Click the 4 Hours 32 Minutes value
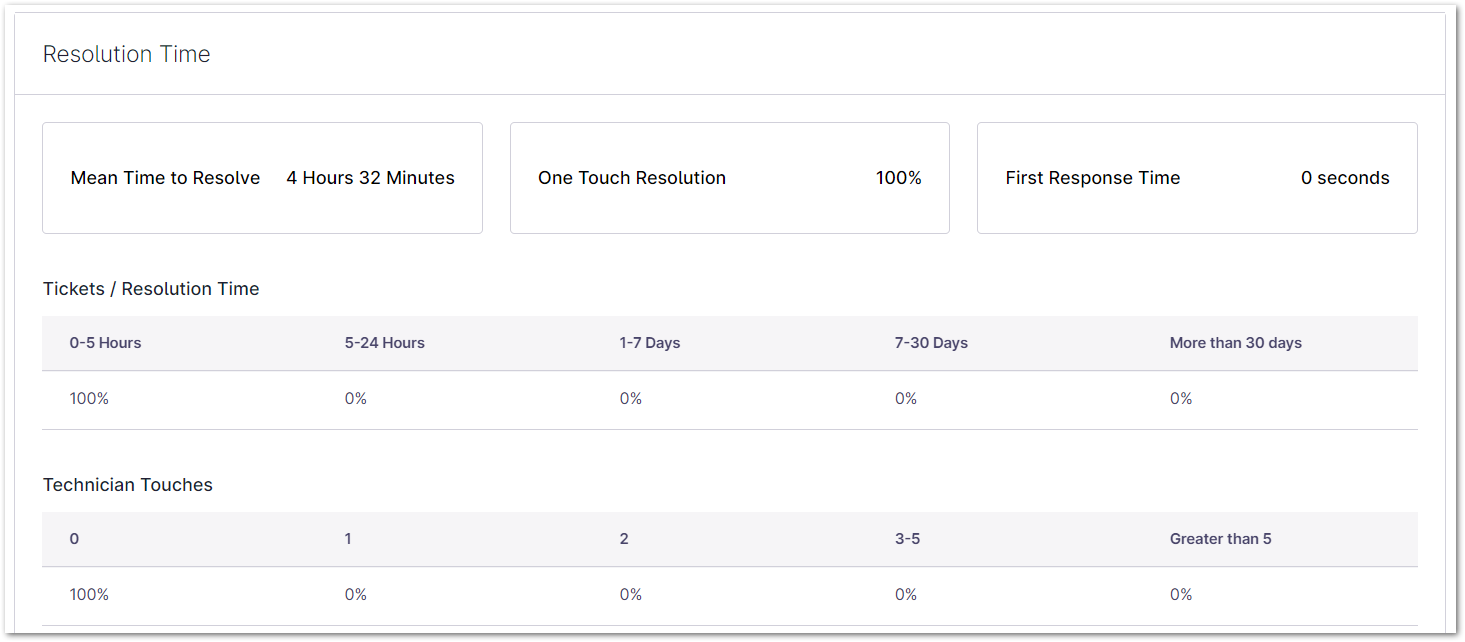 click(370, 178)
